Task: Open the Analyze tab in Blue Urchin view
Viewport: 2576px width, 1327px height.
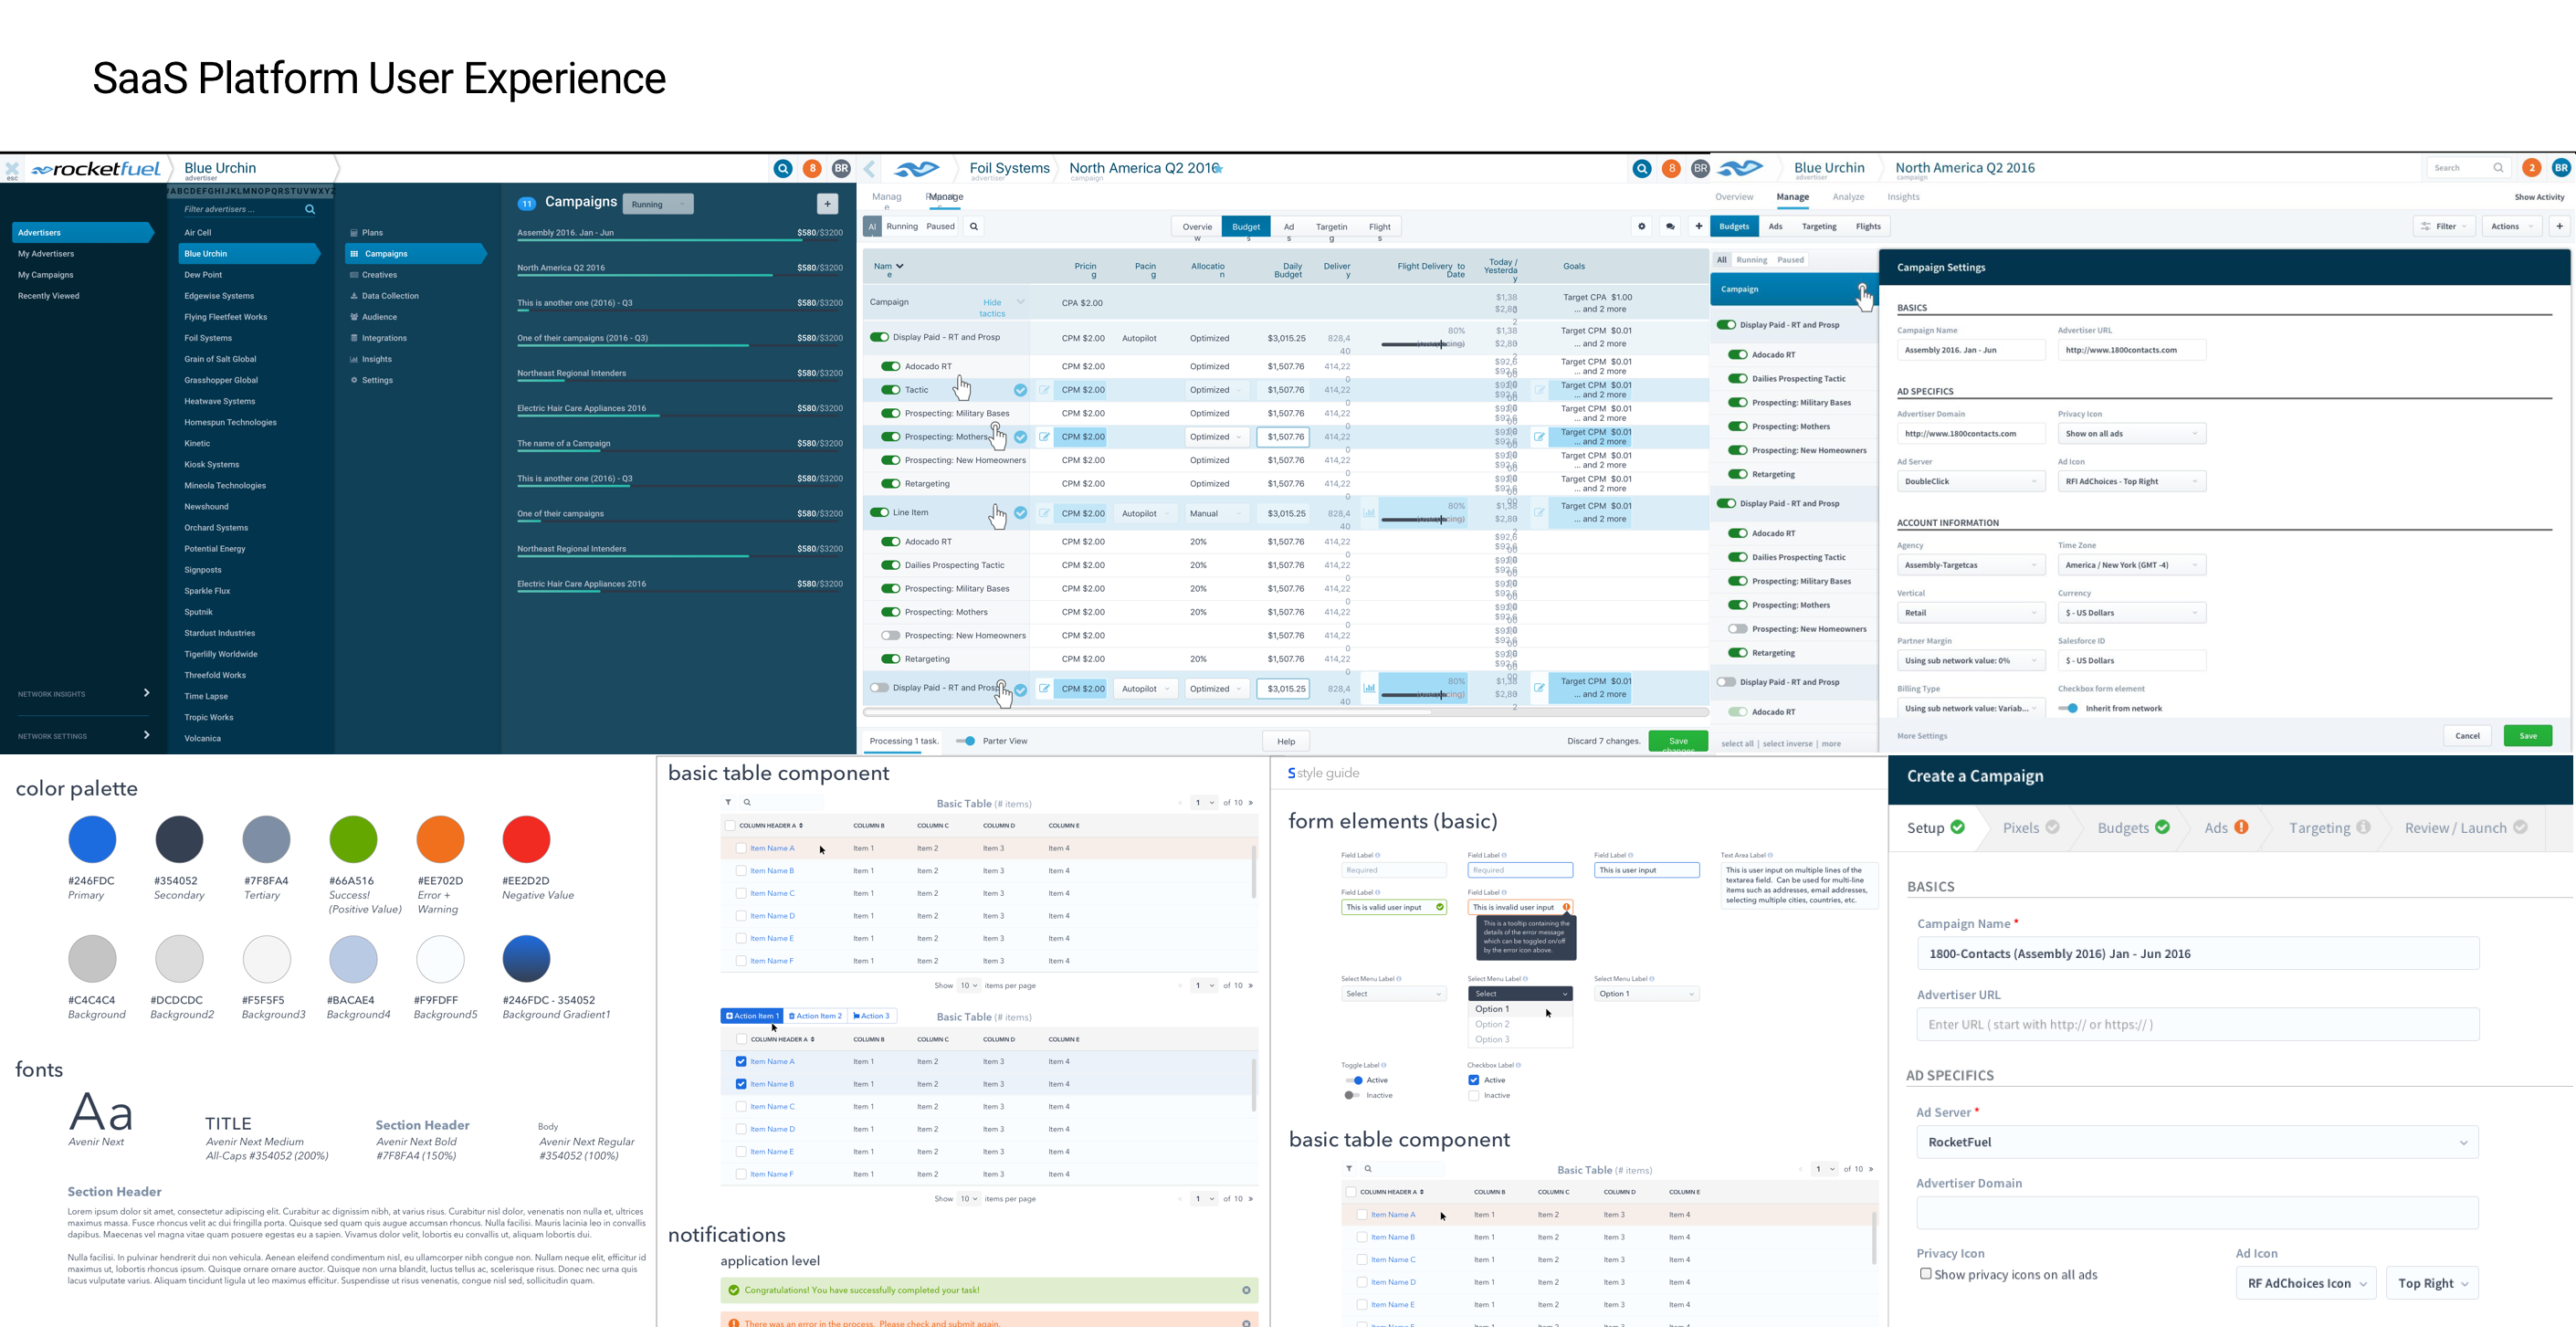Action: coord(1847,197)
